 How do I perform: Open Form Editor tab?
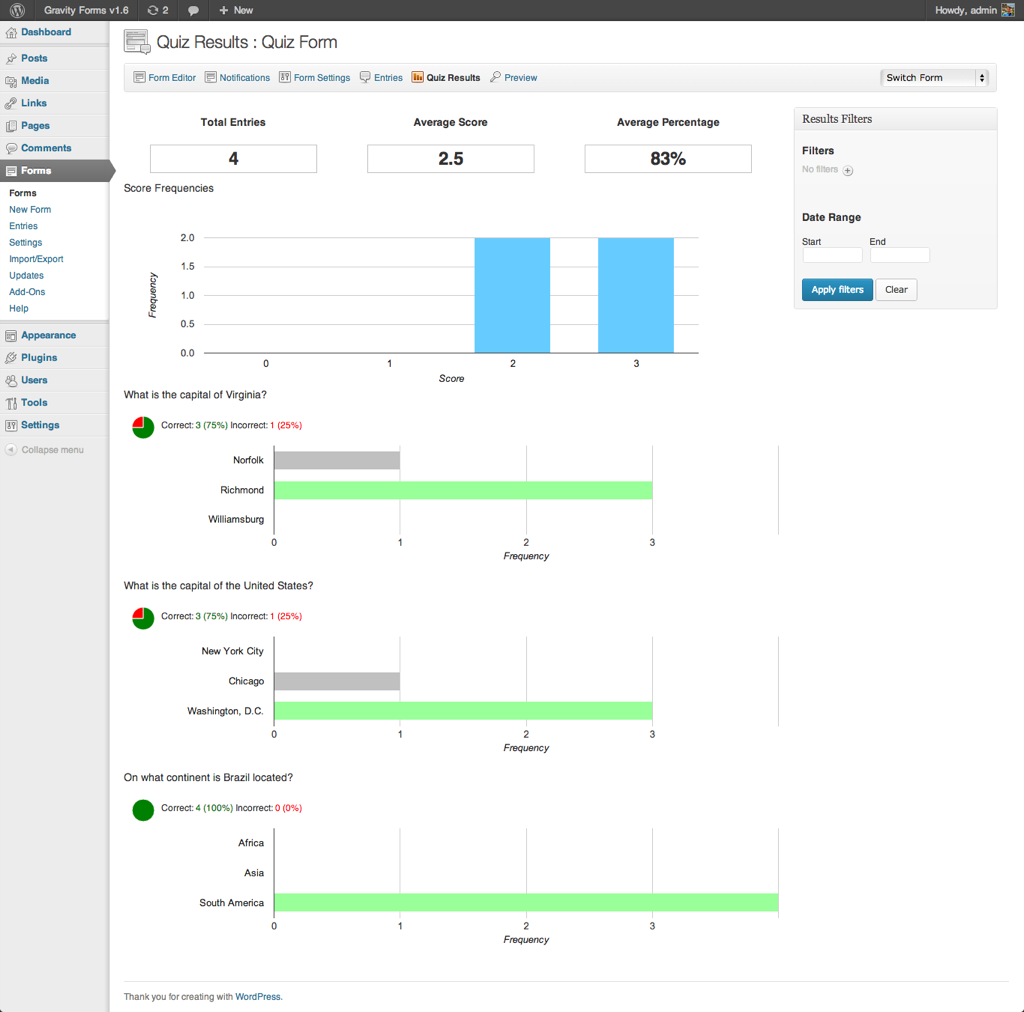(172, 78)
